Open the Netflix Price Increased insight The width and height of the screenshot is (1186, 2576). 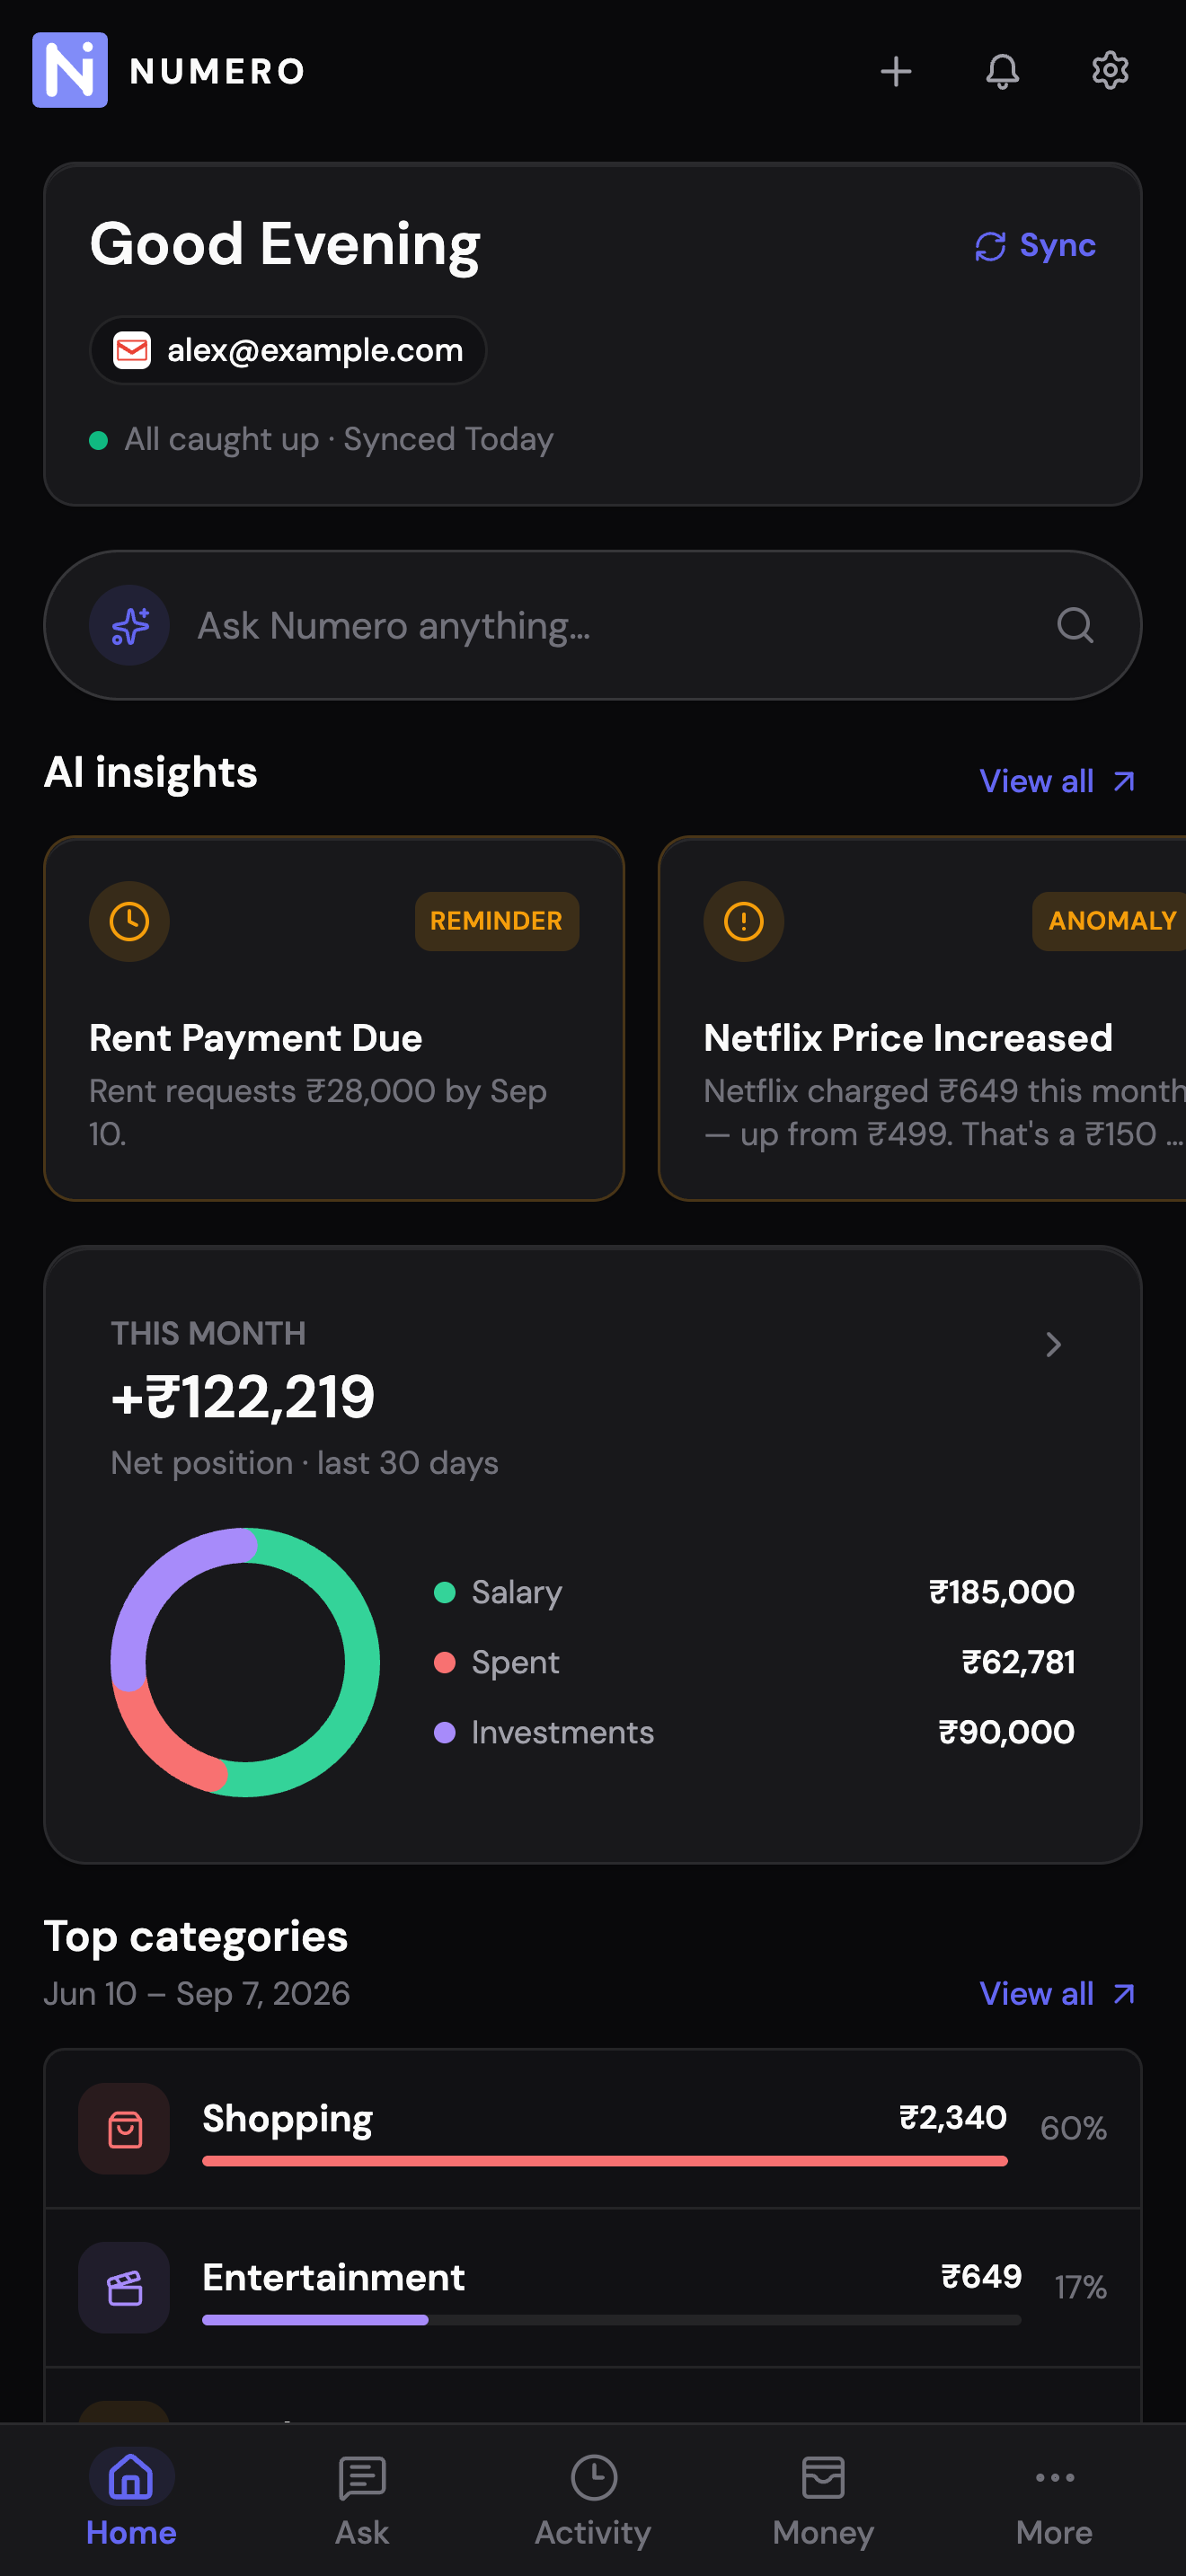click(922, 1018)
